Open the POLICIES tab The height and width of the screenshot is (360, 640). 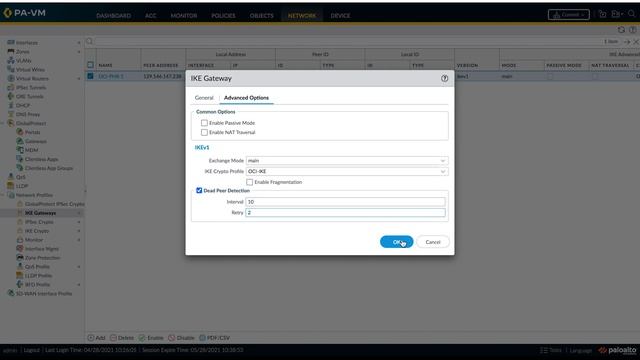(x=223, y=16)
